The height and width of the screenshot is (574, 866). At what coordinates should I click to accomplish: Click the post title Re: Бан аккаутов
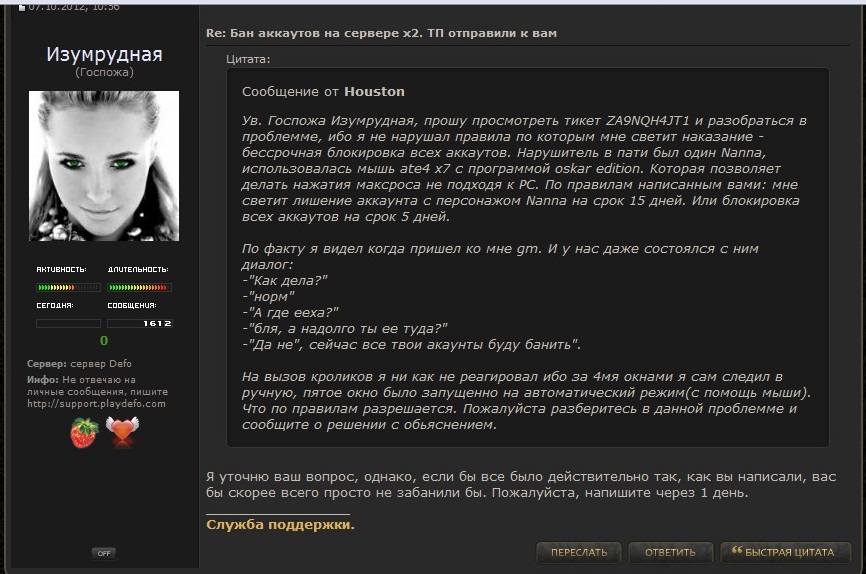click(381, 33)
